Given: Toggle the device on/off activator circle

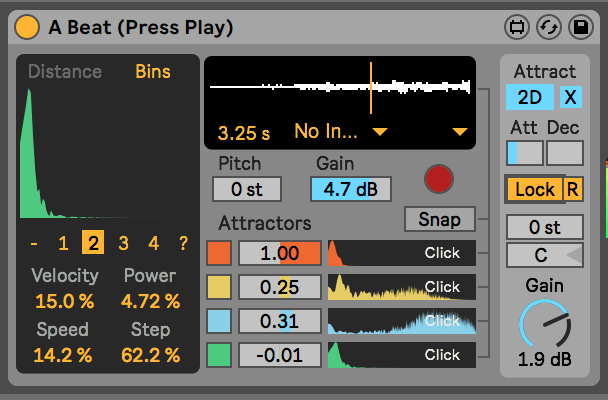Looking at the screenshot, I should tap(28, 26).
